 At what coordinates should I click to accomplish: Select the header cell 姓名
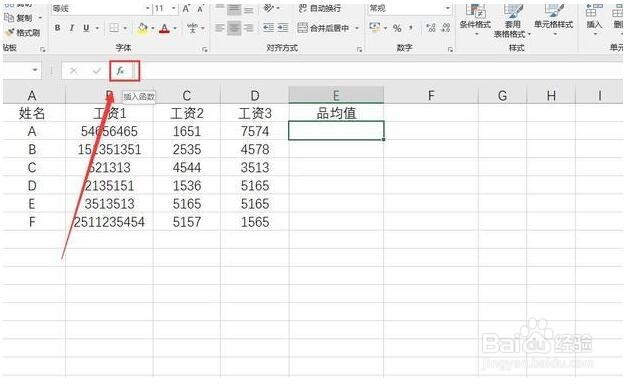pos(32,113)
